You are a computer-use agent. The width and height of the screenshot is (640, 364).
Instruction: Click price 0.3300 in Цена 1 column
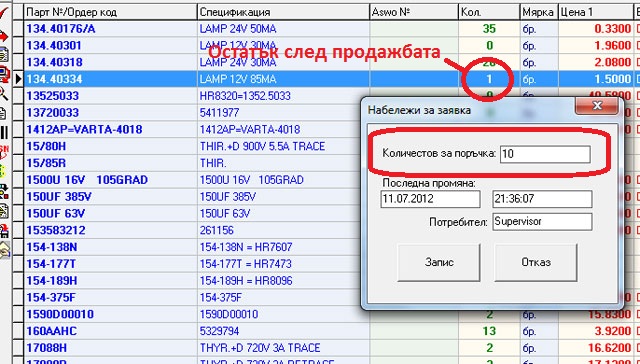(x=613, y=29)
